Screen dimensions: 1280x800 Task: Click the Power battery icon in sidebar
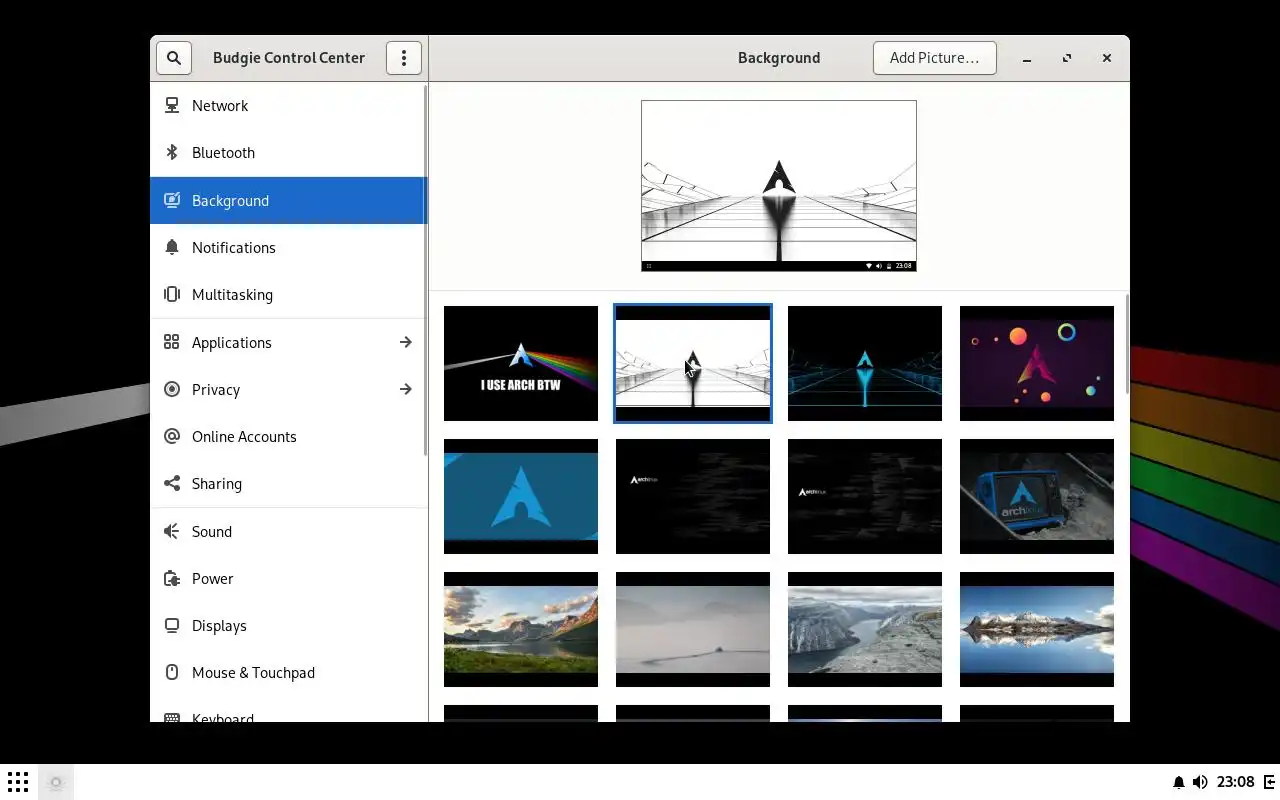pos(172,578)
